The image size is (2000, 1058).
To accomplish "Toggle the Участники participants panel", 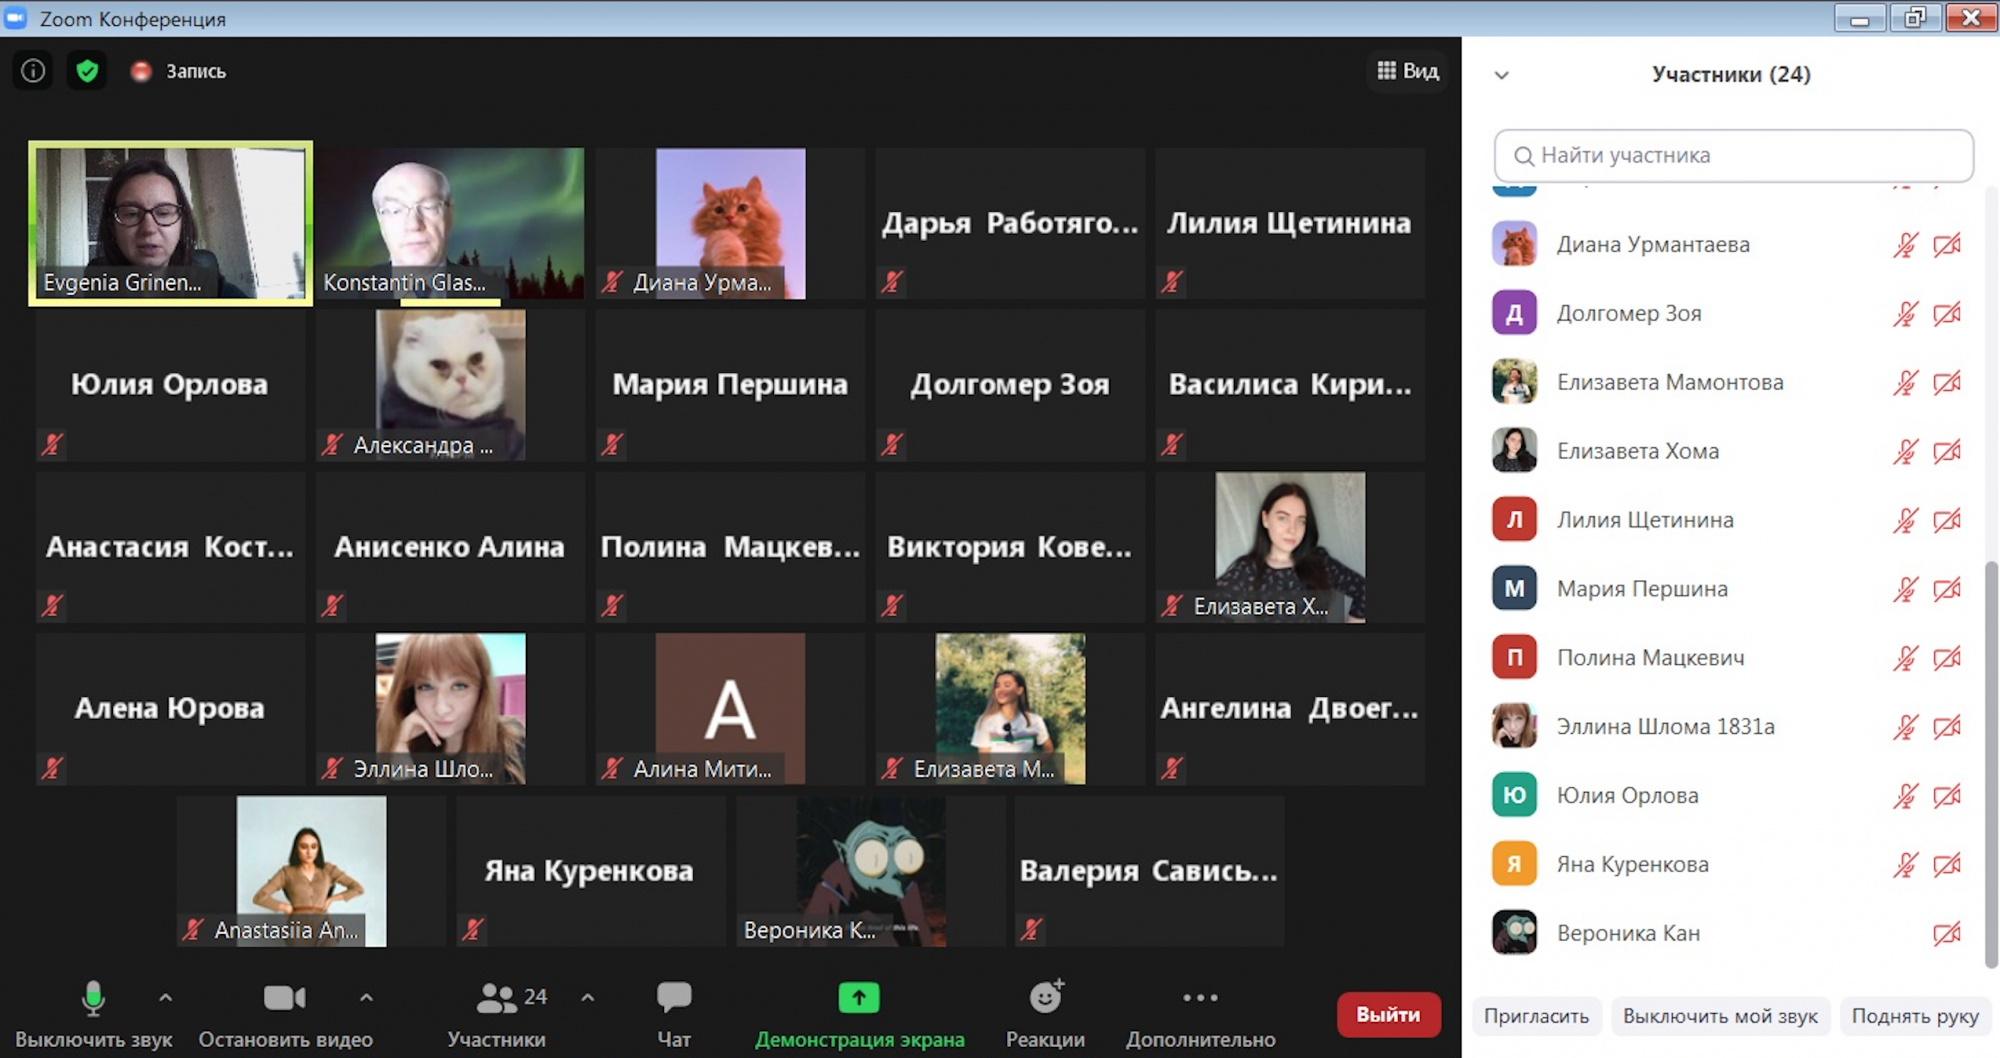I will point(497,1014).
